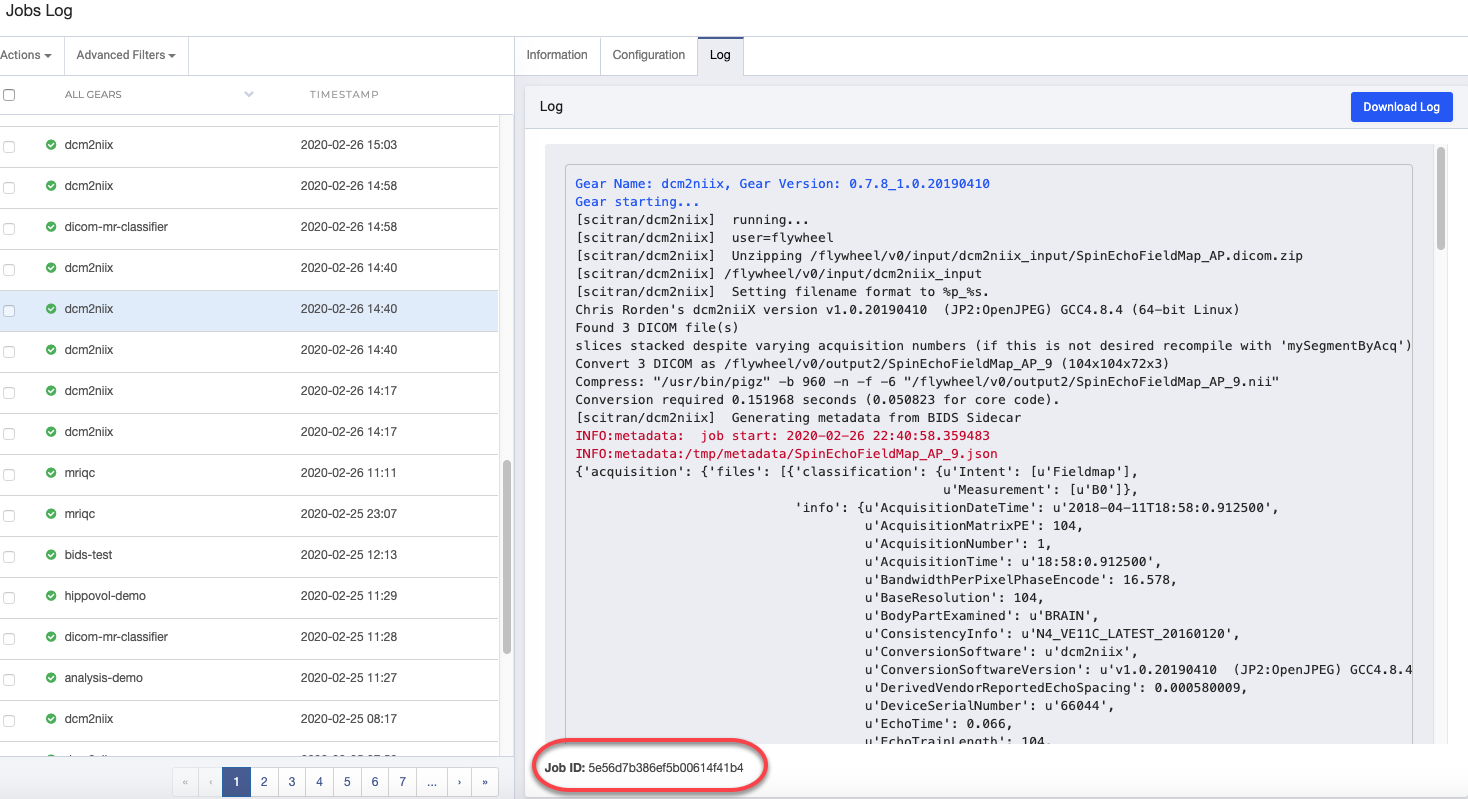The height and width of the screenshot is (799, 1468).
Task: Check the box for dcm2niix 08:17 job
Action: pyautogui.click(x=9, y=720)
